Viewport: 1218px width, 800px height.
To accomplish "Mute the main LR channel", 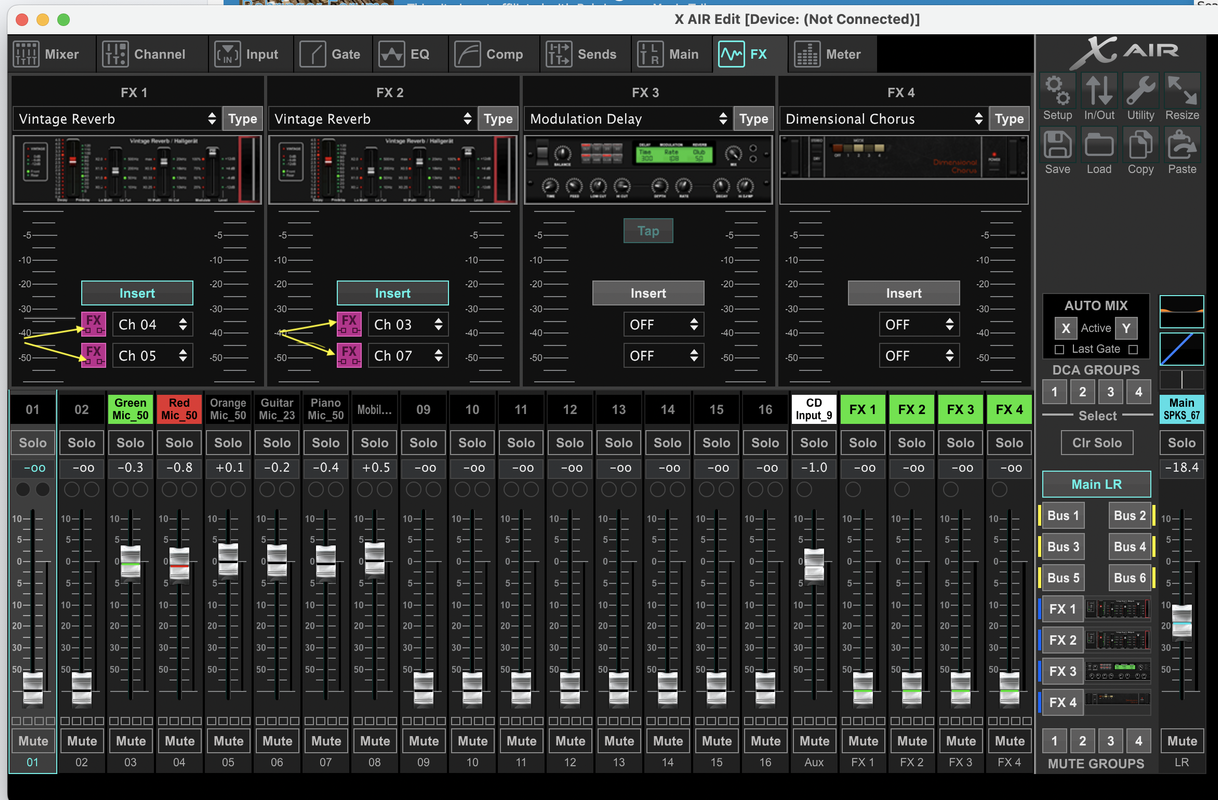I will click(x=1182, y=741).
